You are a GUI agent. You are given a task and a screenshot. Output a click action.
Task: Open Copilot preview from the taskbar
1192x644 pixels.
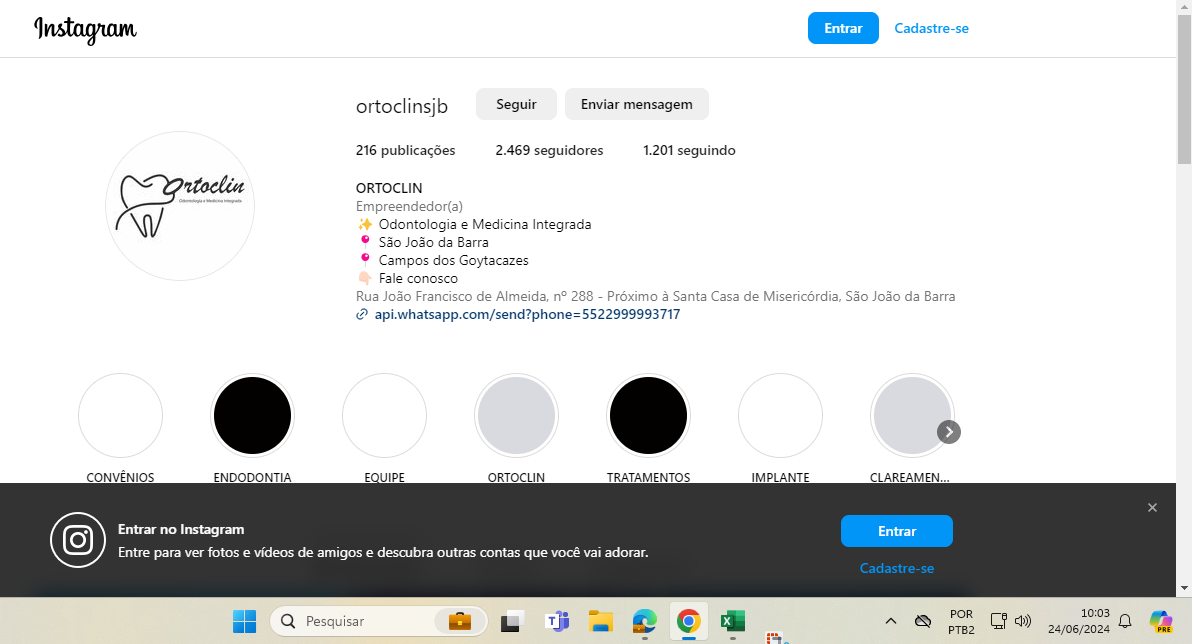click(1161, 621)
